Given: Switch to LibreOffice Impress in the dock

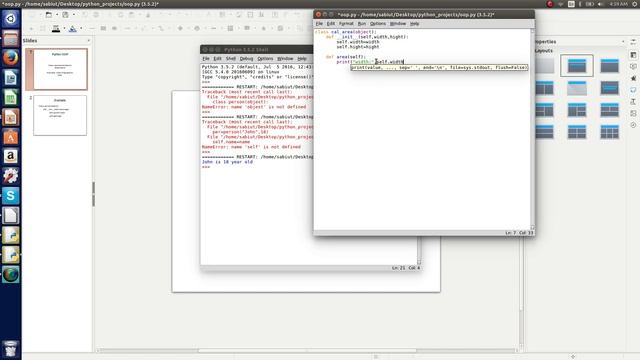Looking at the screenshot, I should click(11, 117).
